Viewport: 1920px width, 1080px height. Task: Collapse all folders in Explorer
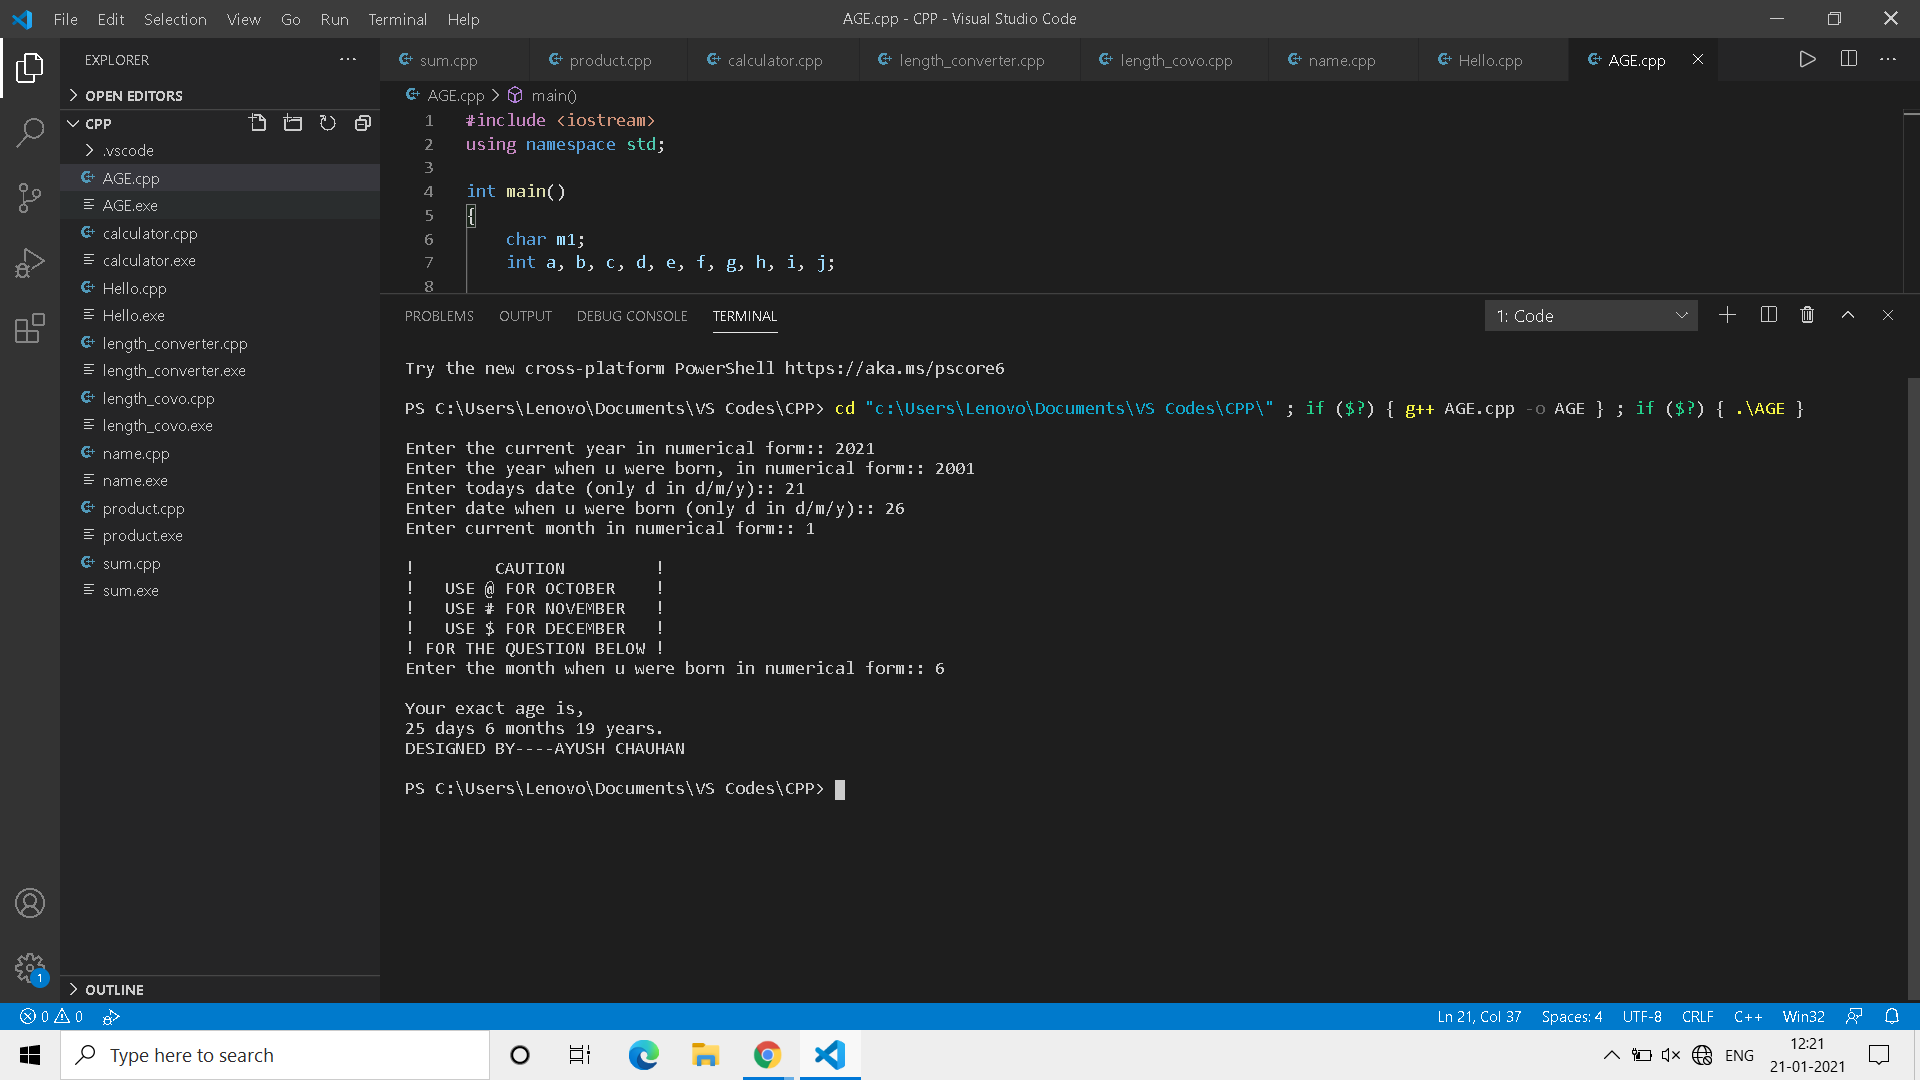pyautogui.click(x=363, y=123)
